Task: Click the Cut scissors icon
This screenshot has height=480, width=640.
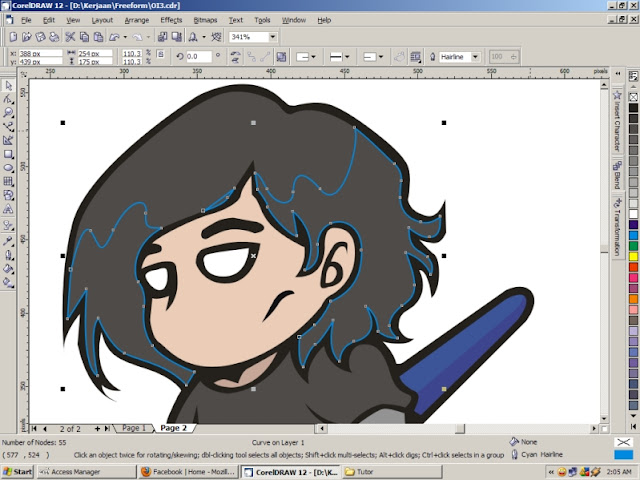Action: 70,37
